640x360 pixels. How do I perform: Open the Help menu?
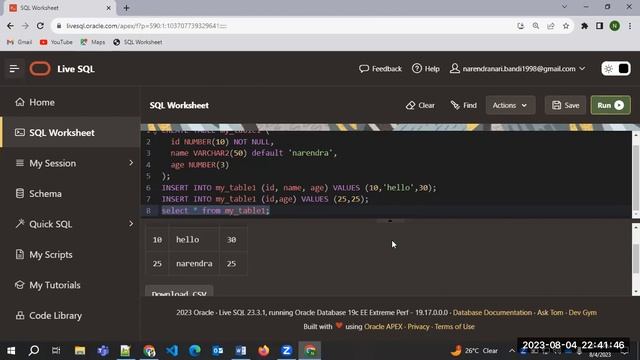[426, 69]
